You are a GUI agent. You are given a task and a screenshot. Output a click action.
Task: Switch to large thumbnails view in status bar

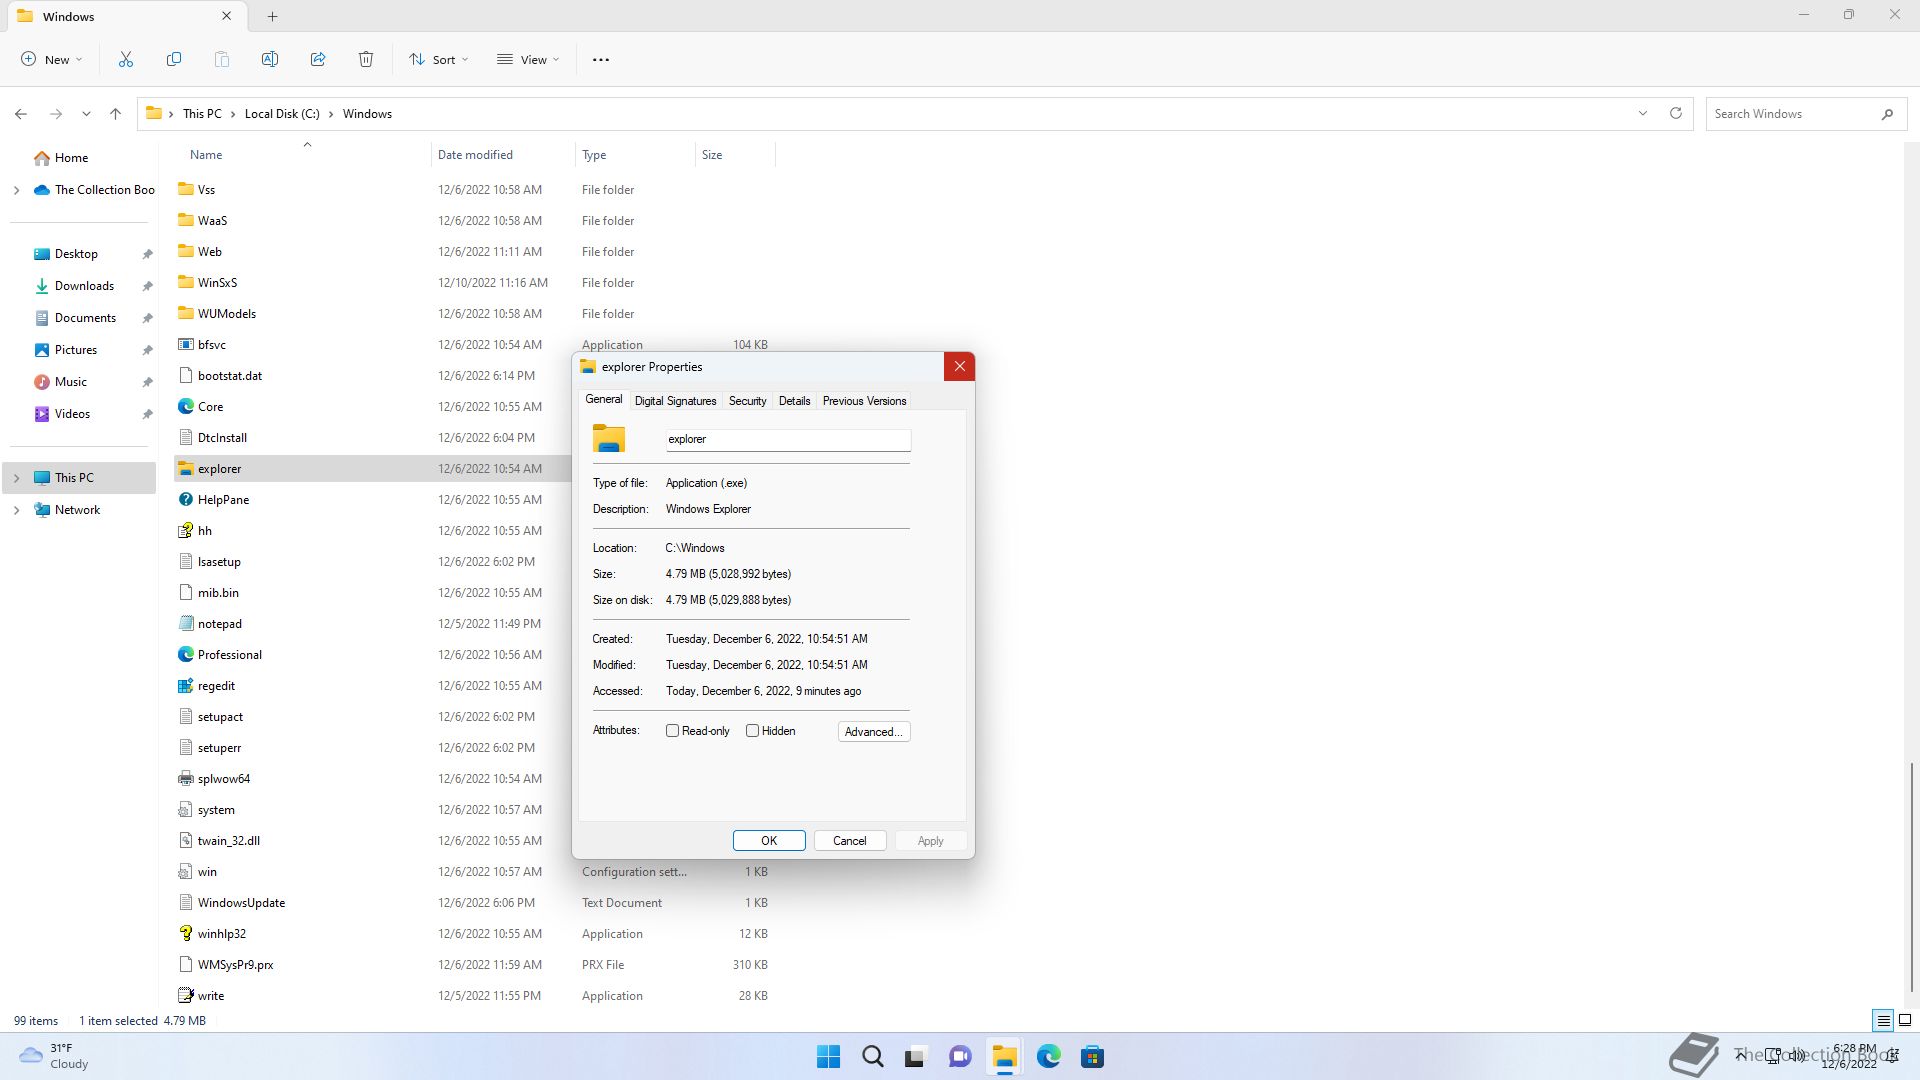1905,1021
